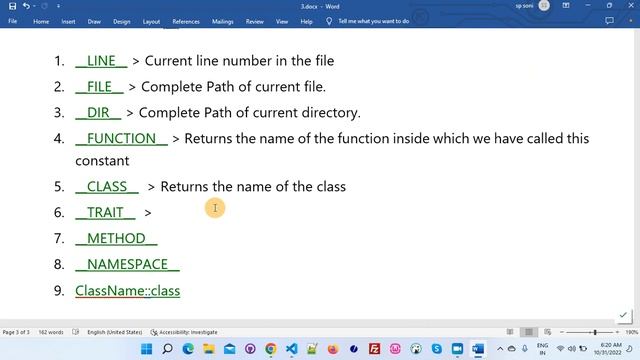This screenshot has height=360, width=640.
Task: Click the __FUNCTION__ constant text
Action: pos(122,138)
